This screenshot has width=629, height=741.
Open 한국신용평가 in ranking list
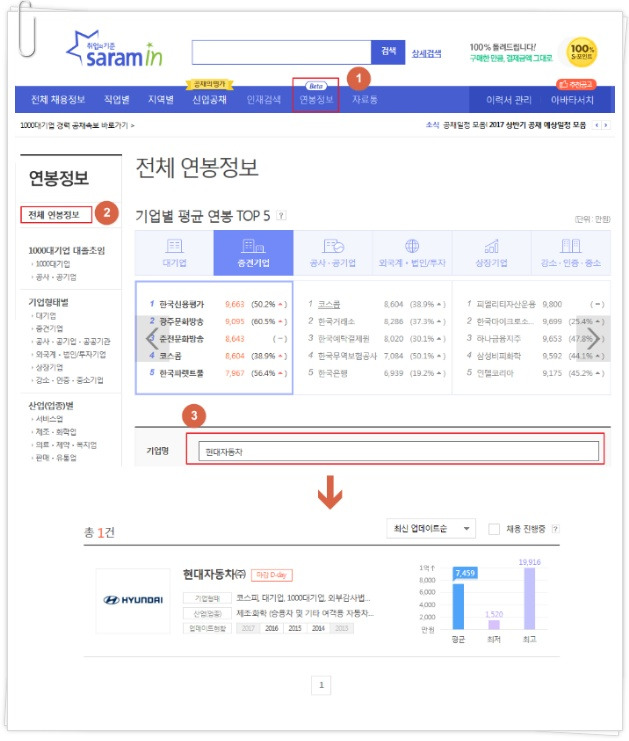tap(181, 304)
